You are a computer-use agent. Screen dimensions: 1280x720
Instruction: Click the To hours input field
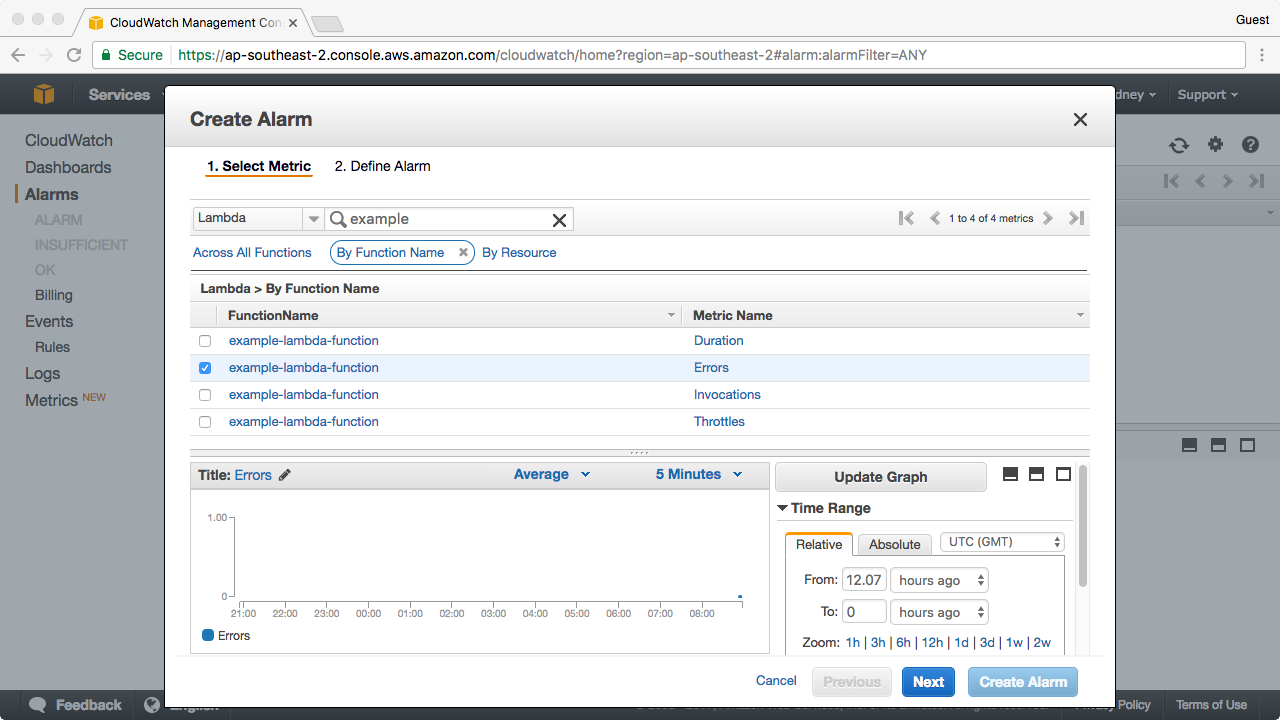(x=864, y=612)
